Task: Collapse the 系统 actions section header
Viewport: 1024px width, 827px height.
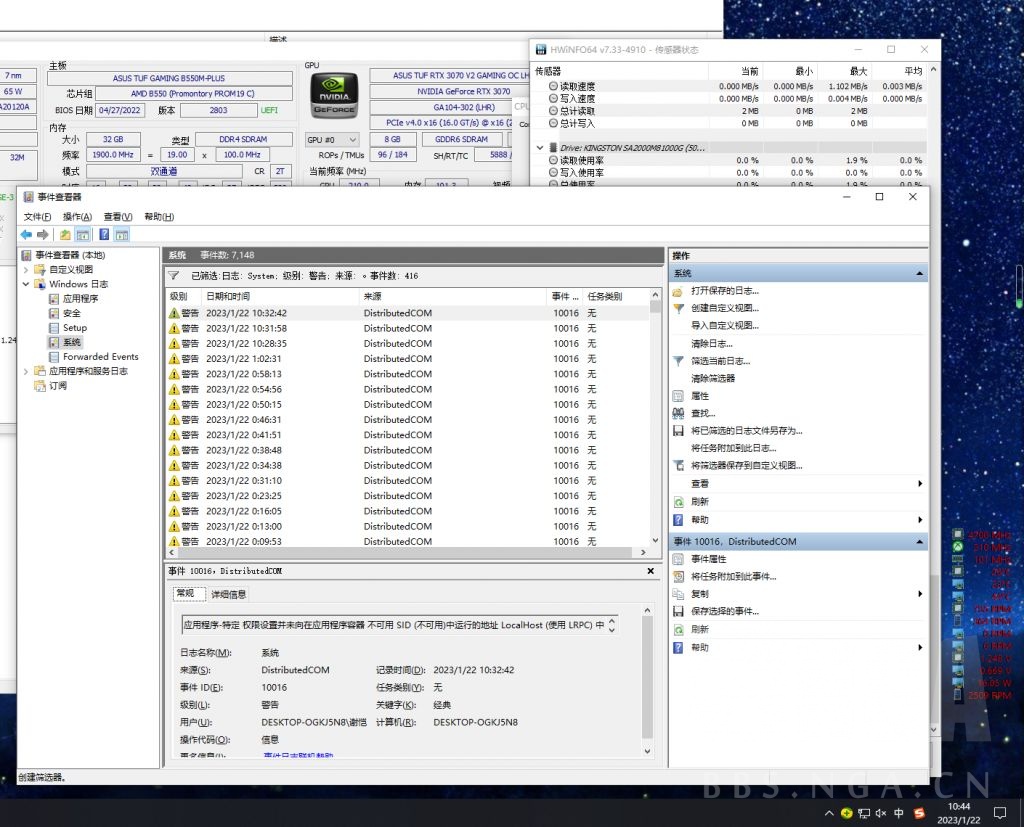Action: click(x=919, y=274)
